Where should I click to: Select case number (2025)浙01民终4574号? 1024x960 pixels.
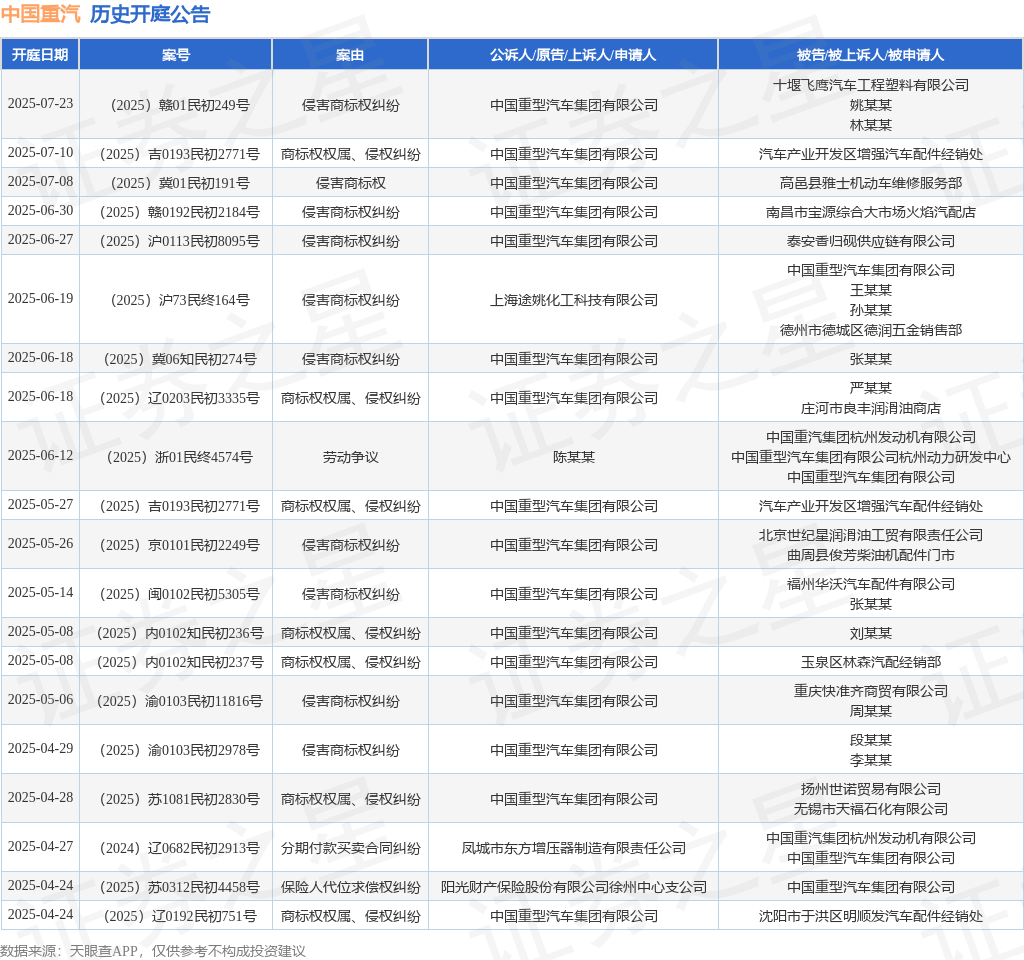176,457
